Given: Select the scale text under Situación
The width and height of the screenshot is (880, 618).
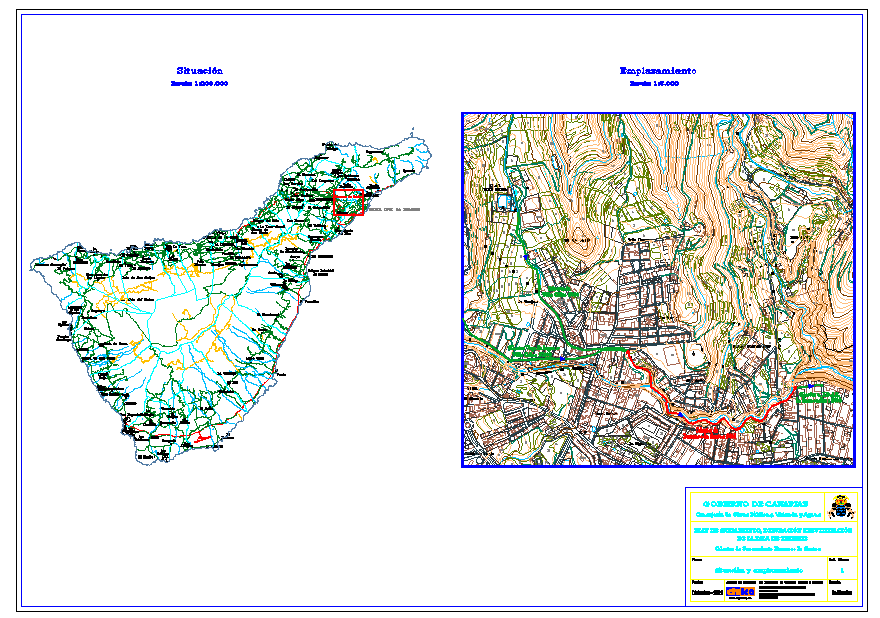Looking at the screenshot, I should point(199,85).
